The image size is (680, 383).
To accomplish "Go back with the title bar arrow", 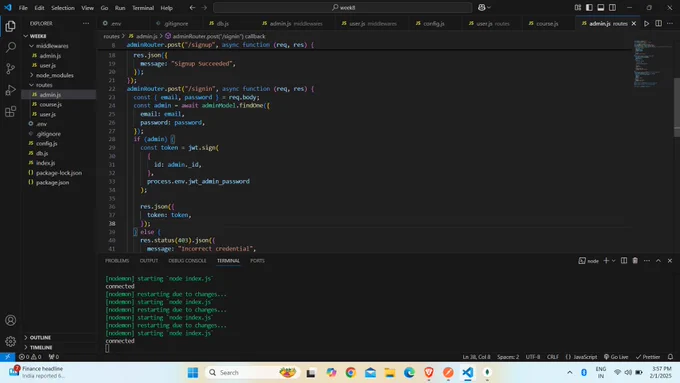I will (192, 7).
